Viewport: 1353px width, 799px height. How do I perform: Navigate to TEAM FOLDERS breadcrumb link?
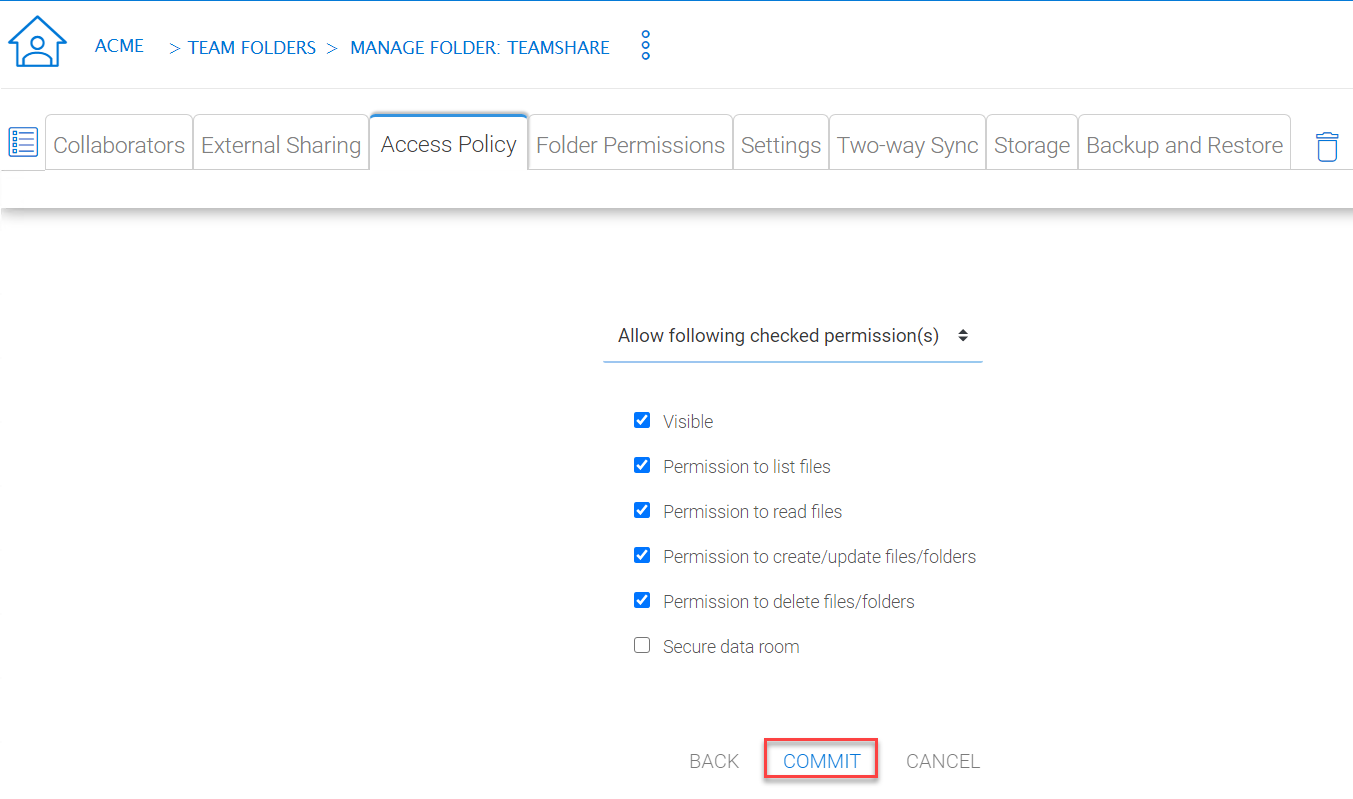click(x=252, y=47)
